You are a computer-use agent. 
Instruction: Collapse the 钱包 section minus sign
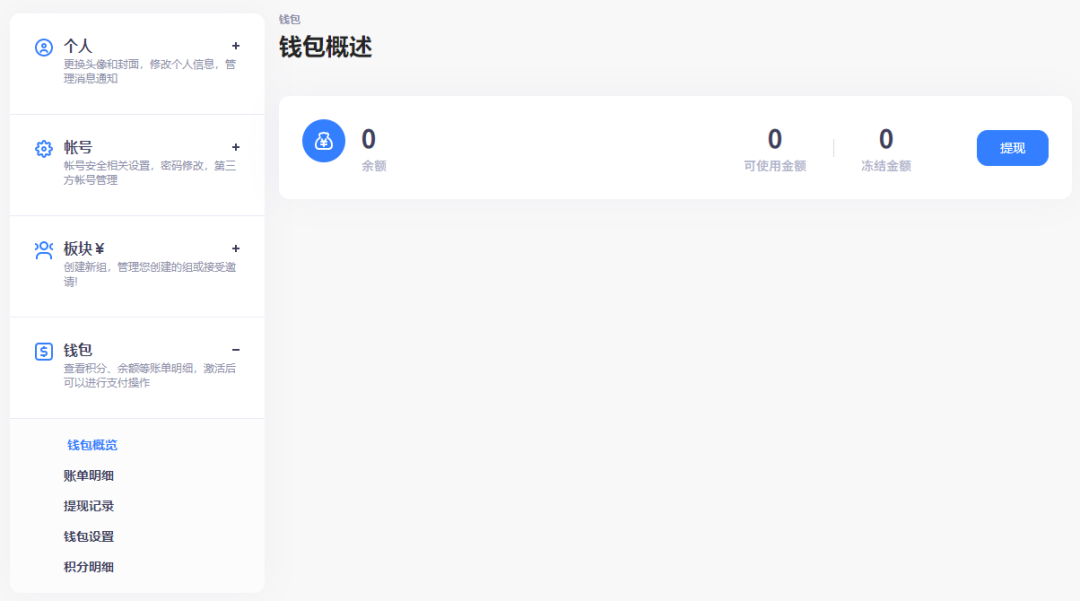click(x=236, y=350)
